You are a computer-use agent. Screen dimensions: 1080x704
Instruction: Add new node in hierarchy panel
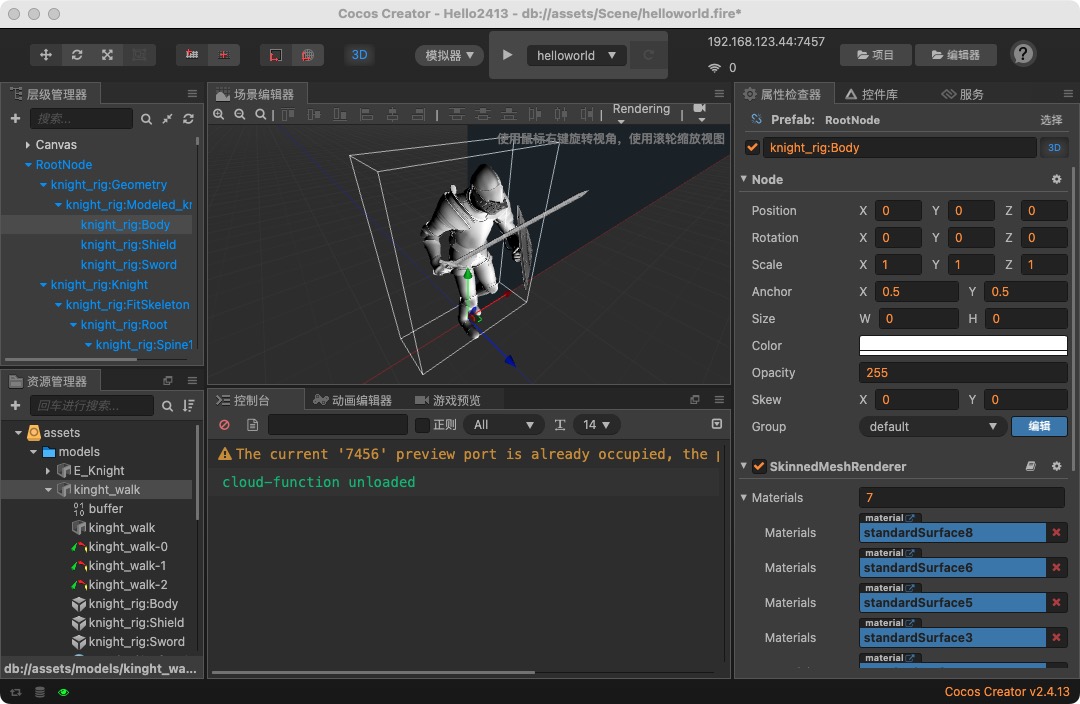tap(15, 119)
